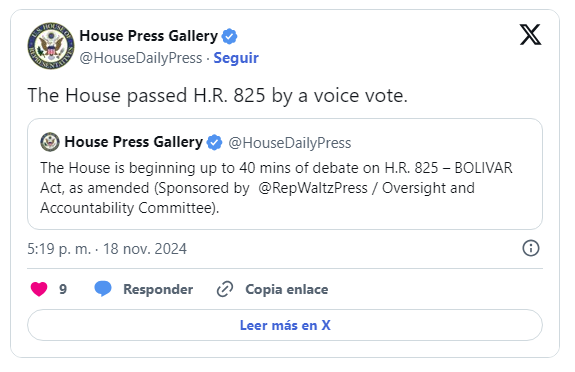This screenshot has width=575, height=372.
Task: Open the circled info icon next to the date
Action: tap(531, 248)
